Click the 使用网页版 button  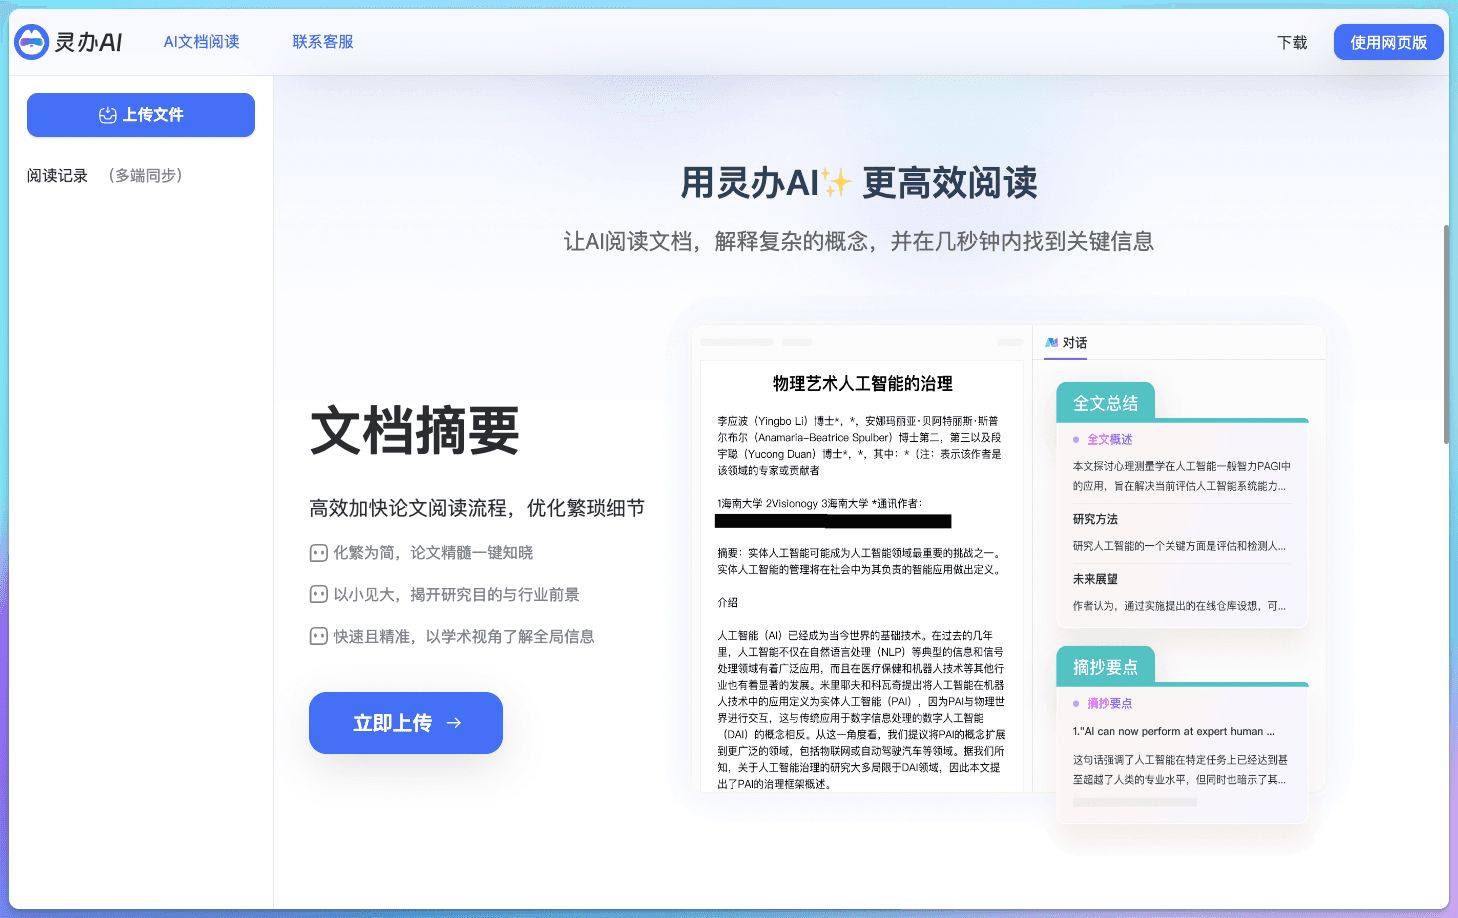coord(1388,42)
